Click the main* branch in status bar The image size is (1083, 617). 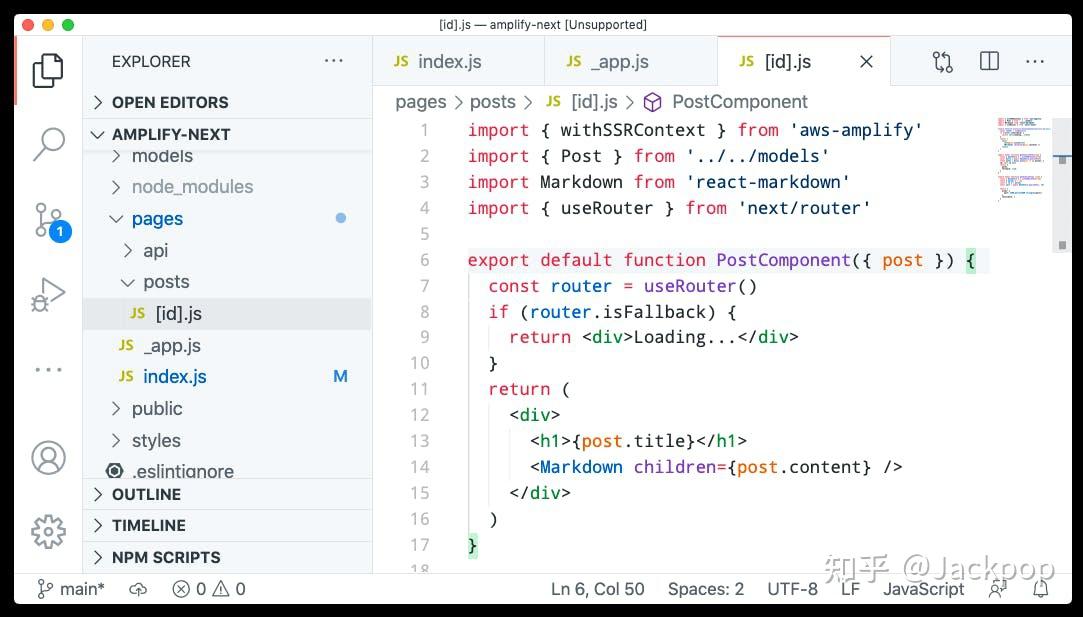[x=71, y=589]
